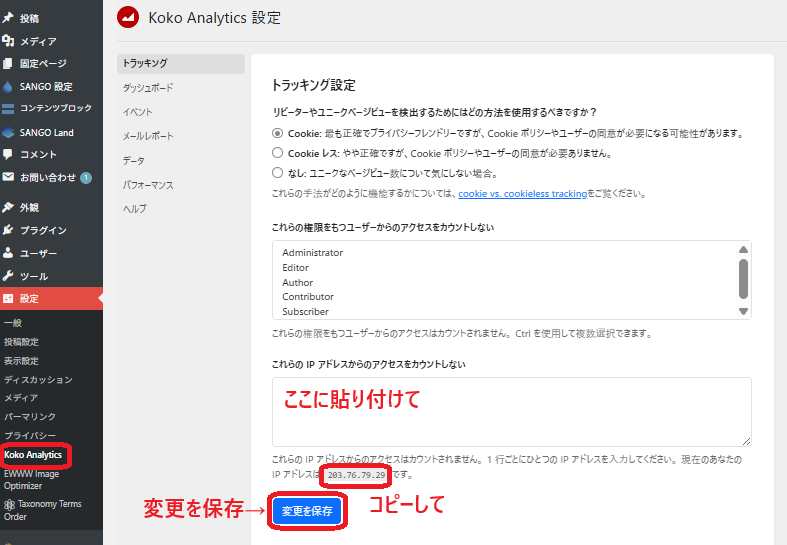
Task: Open the メールレポート settings tab
Action: (148, 136)
